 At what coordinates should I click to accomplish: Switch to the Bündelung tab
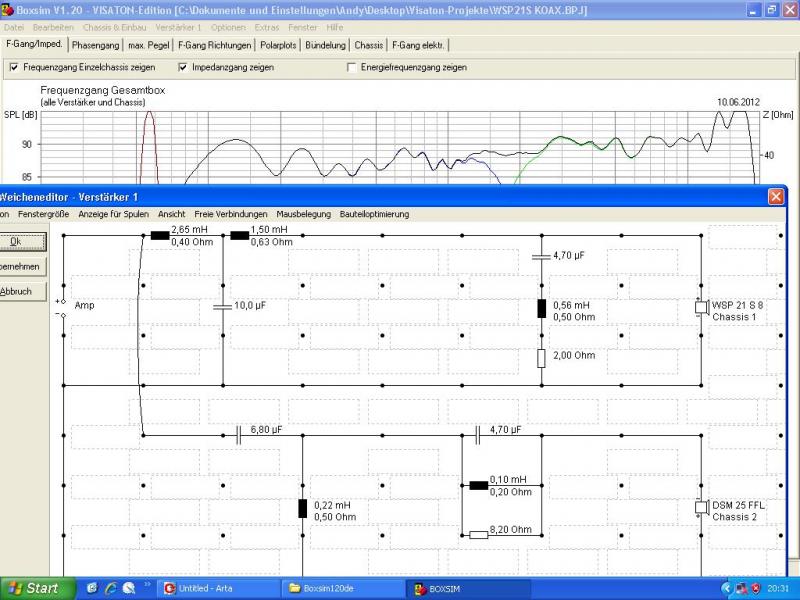[326, 45]
